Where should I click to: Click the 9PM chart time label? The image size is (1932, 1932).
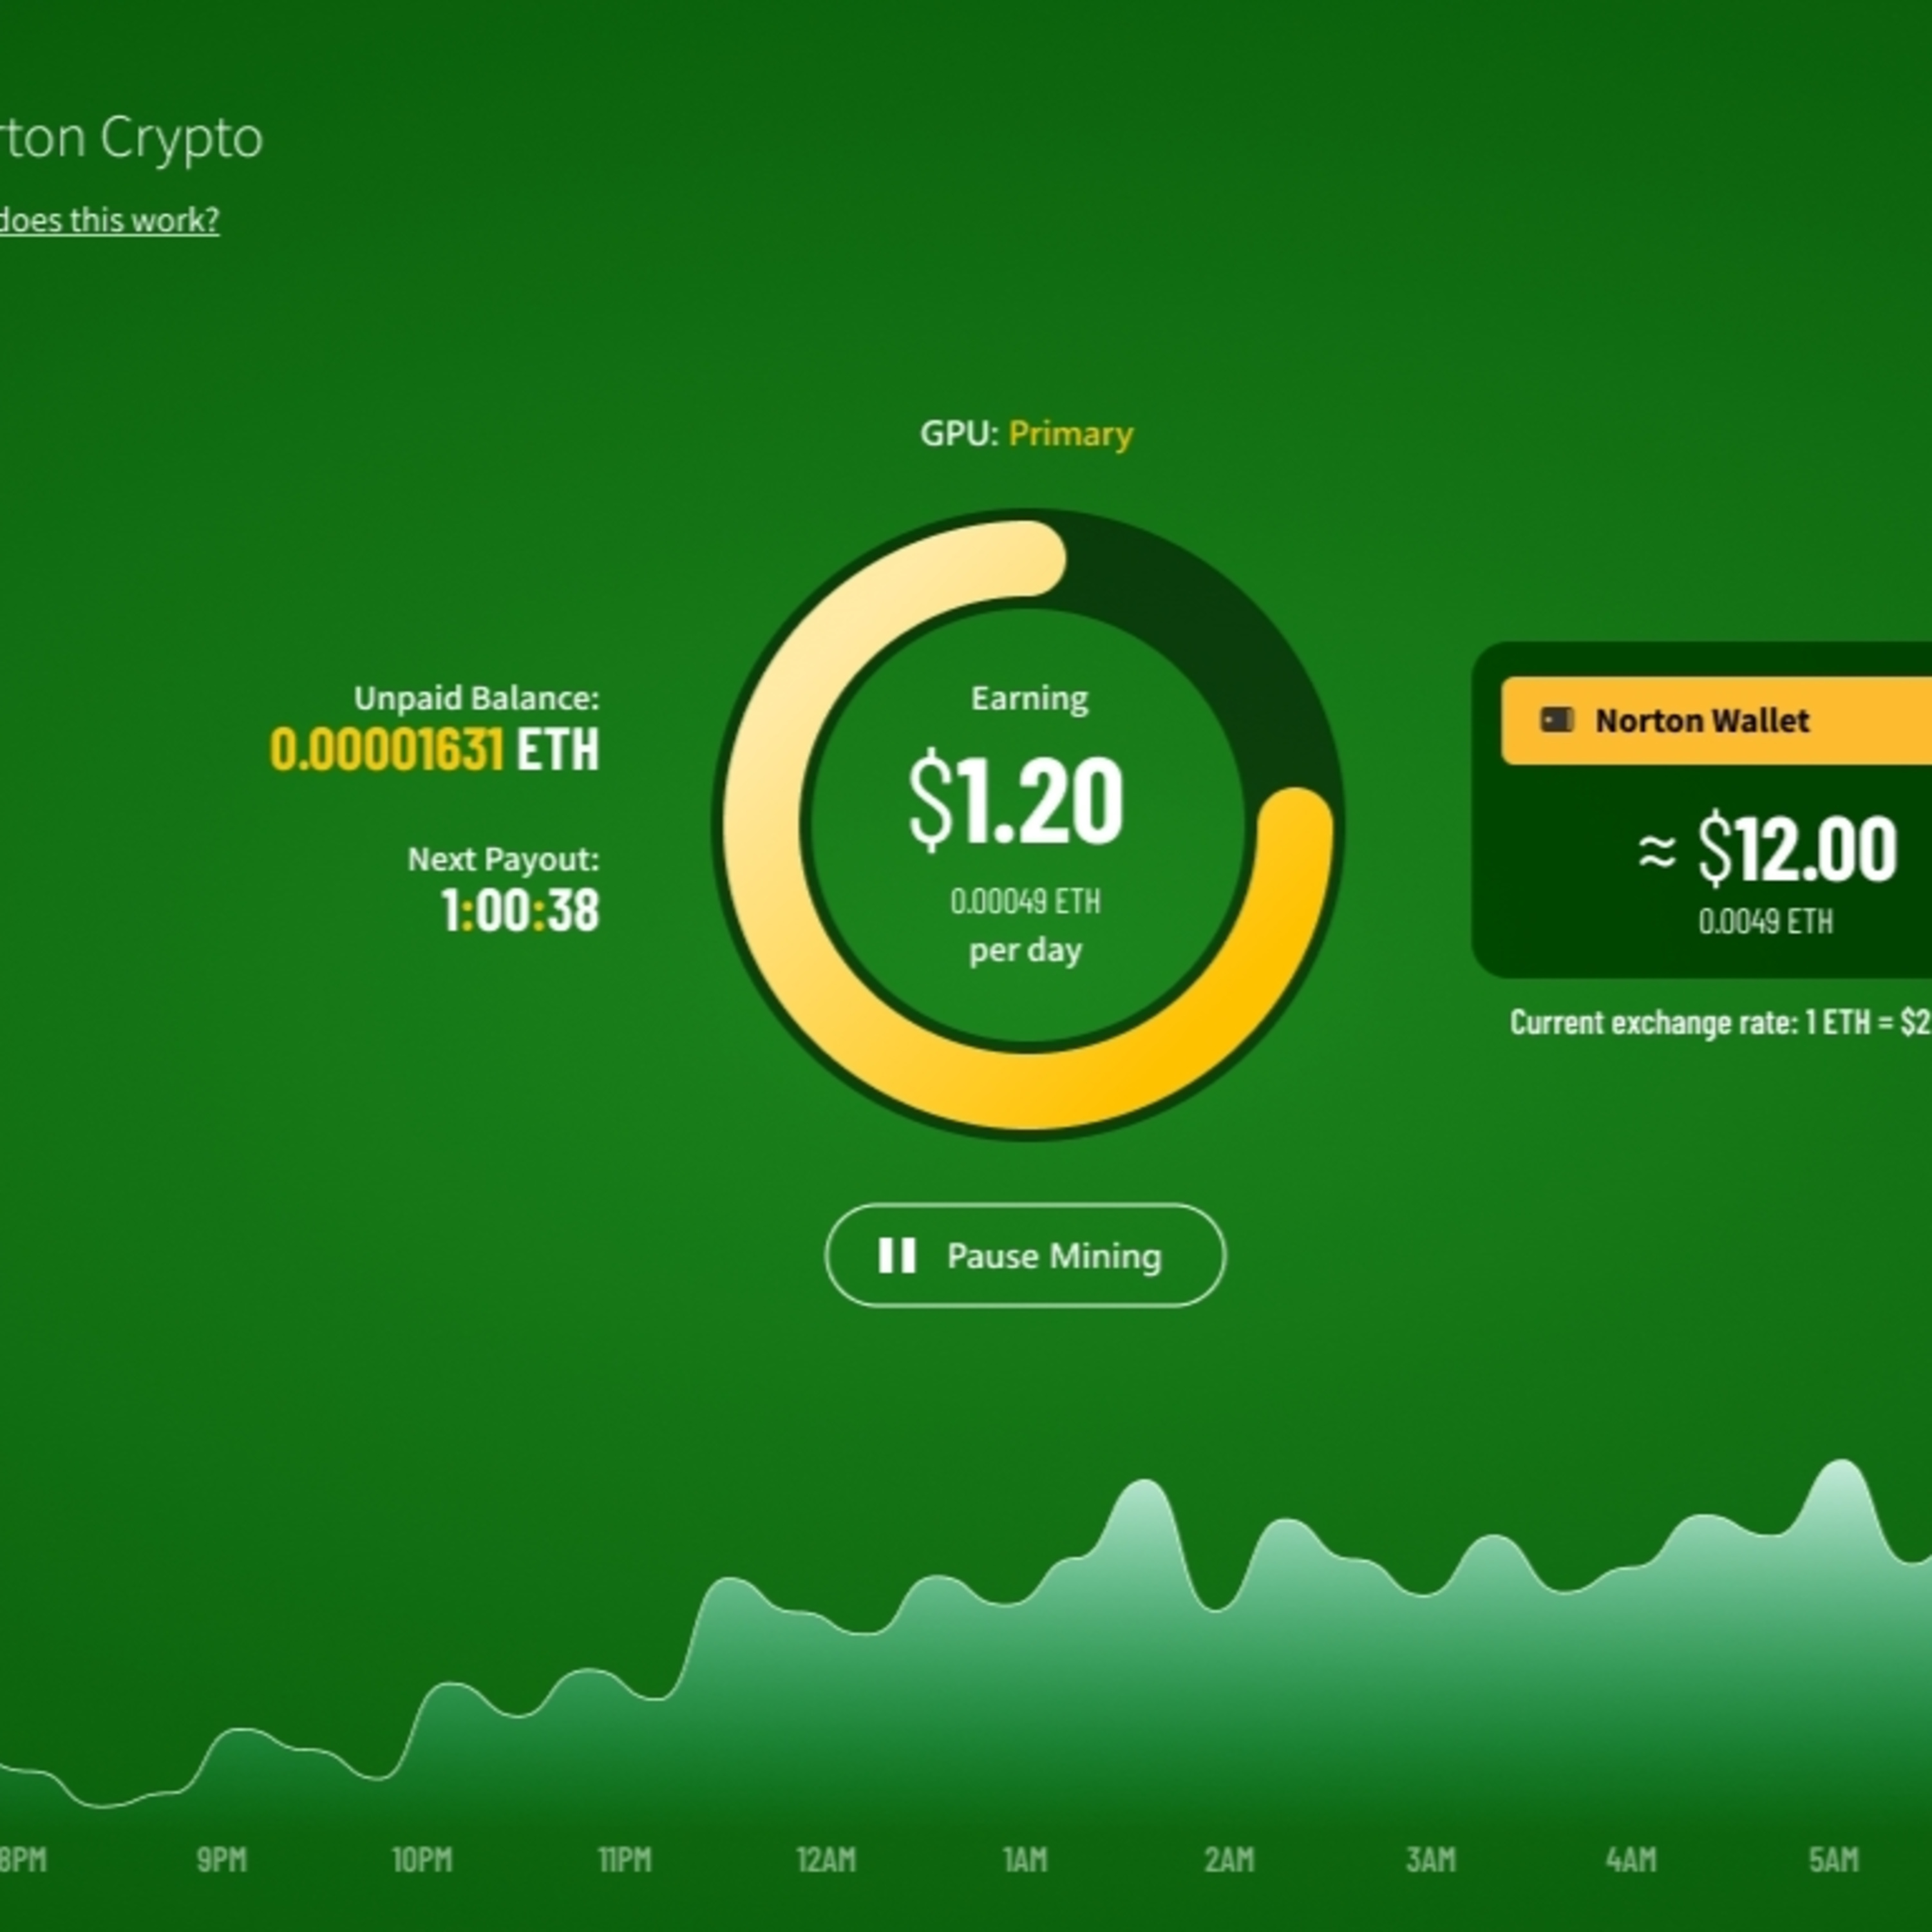(x=221, y=1860)
